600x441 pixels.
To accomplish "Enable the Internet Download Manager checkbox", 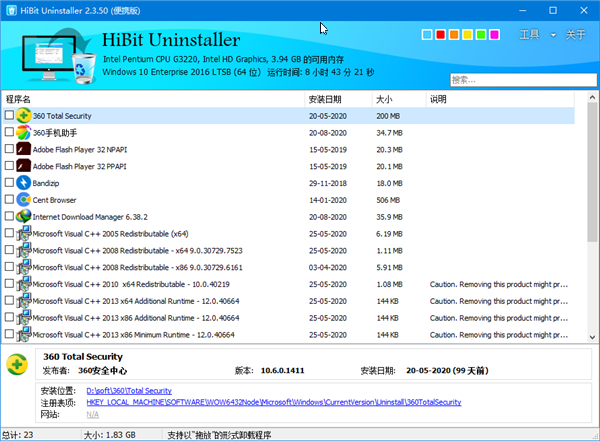I will [x=9, y=216].
